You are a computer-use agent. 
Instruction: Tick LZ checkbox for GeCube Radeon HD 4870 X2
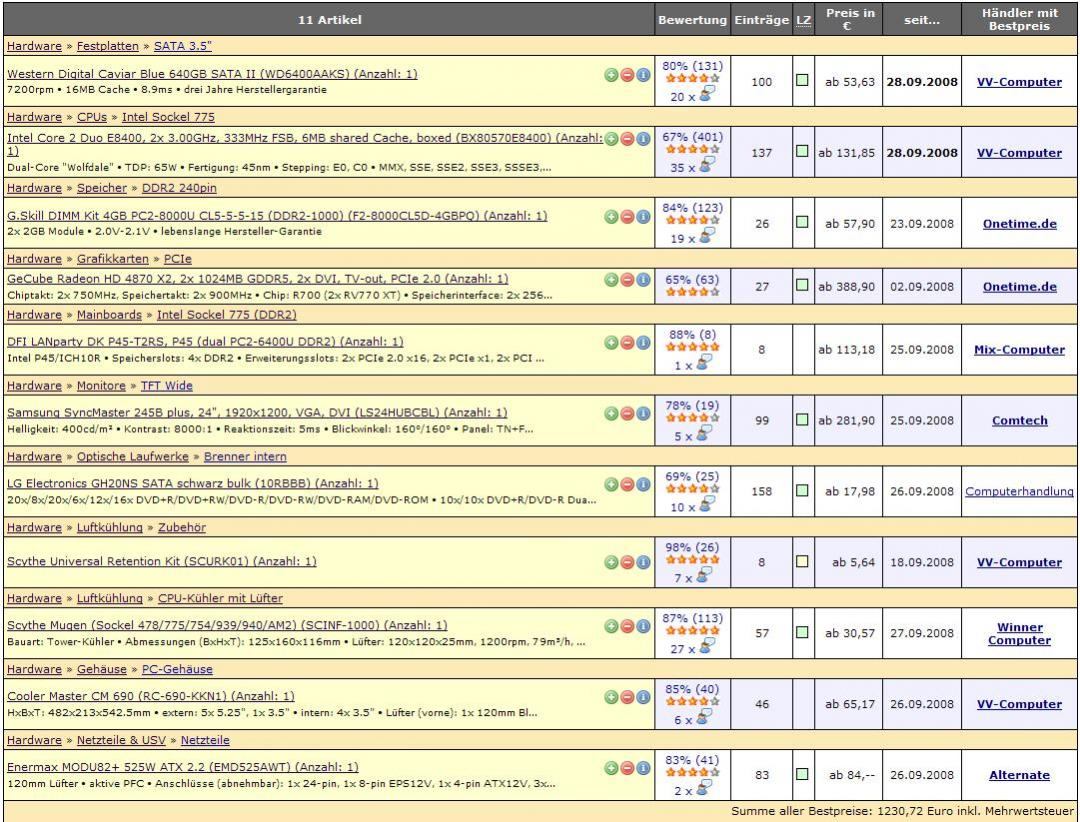click(x=802, y=285)
